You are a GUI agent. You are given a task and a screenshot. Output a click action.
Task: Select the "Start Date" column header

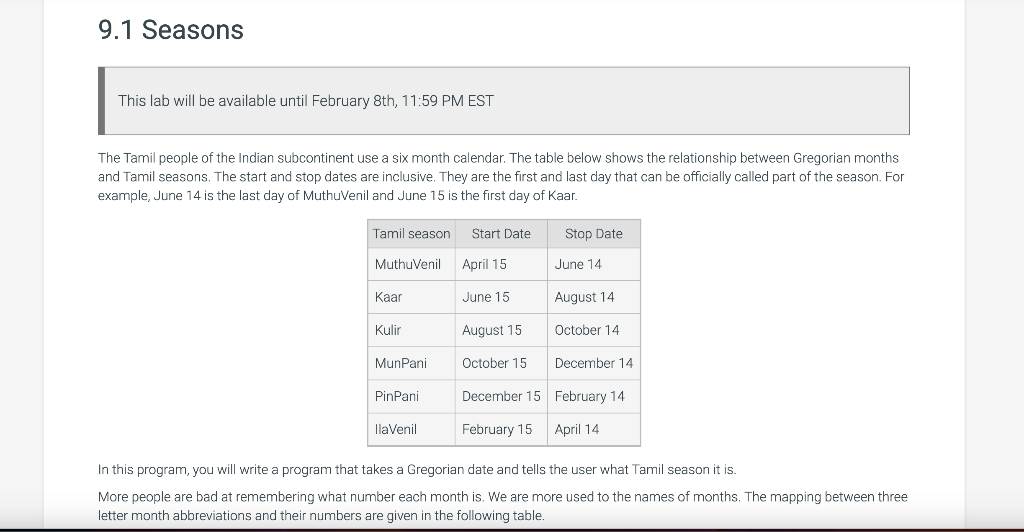coord(501,234)
